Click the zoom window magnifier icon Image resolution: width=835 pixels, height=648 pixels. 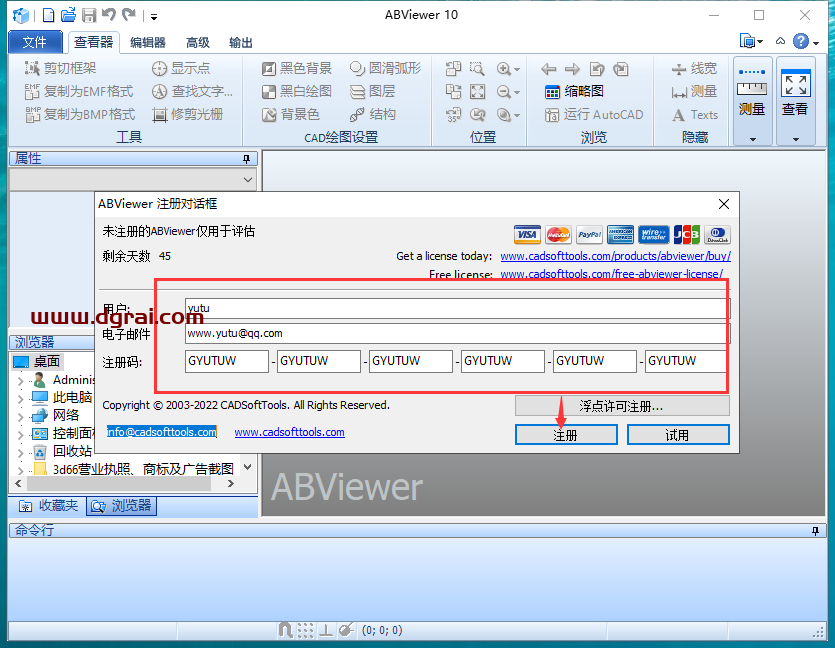pyautogui.click(x=477, y=69)
